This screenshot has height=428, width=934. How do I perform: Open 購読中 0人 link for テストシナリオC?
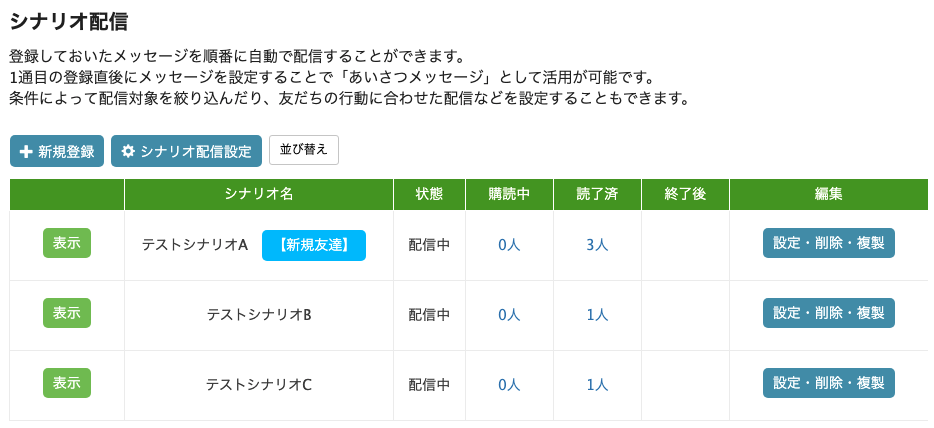509,385
